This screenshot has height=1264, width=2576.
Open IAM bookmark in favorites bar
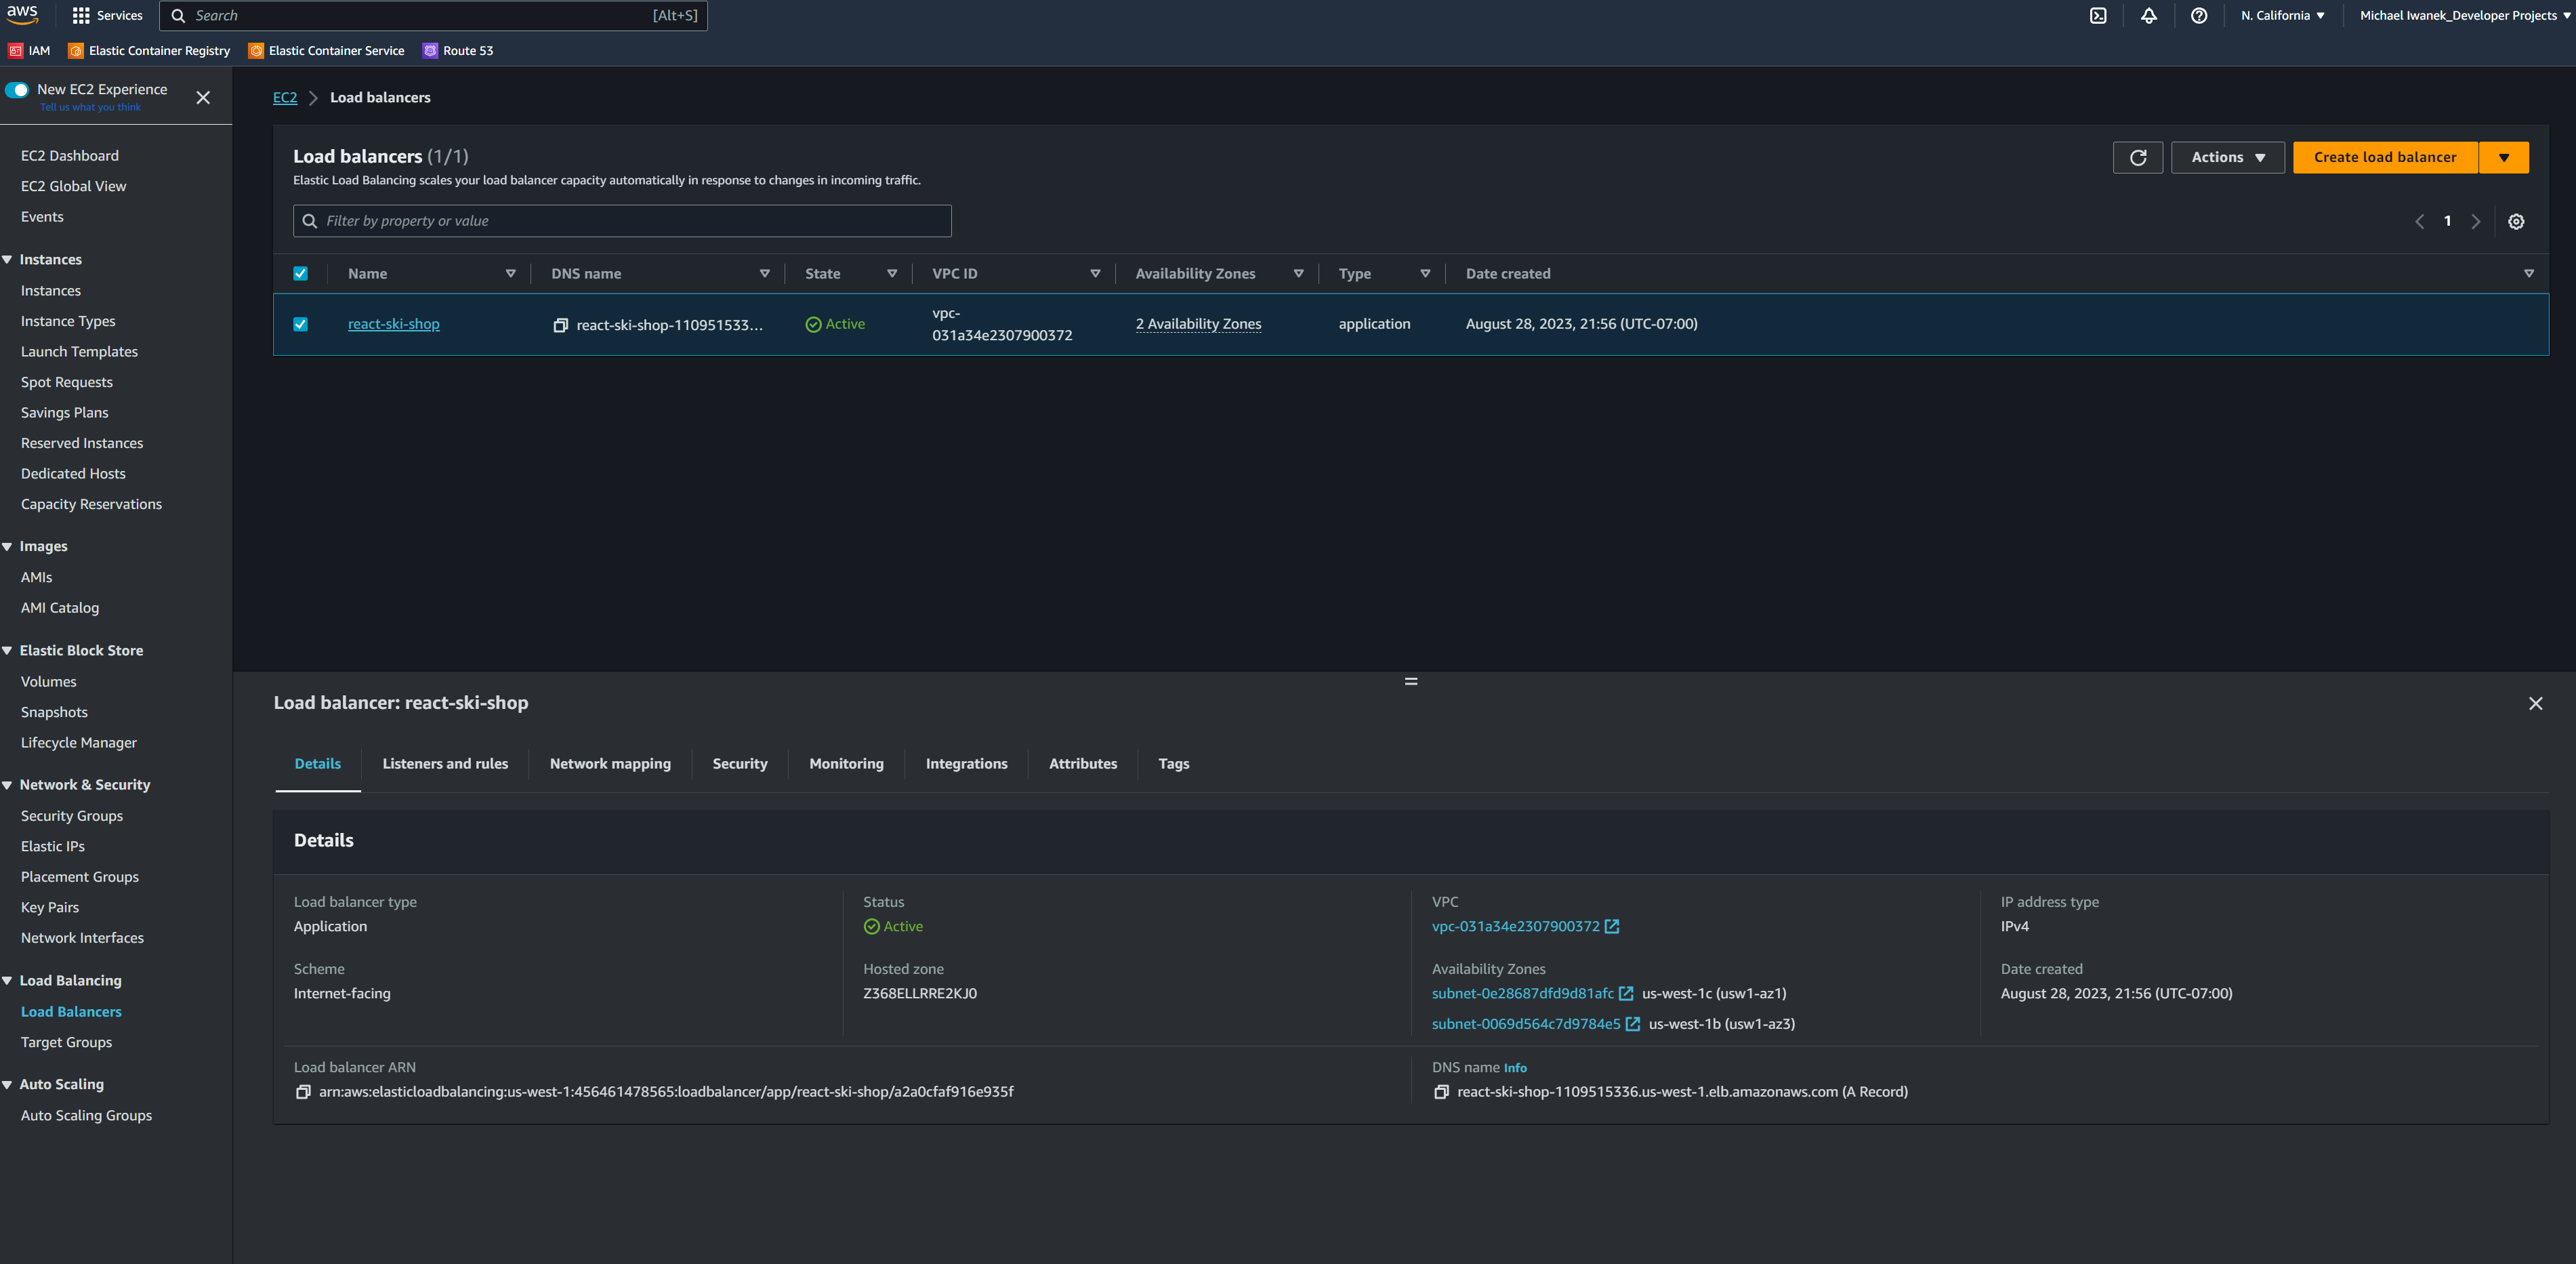point(29,50)
